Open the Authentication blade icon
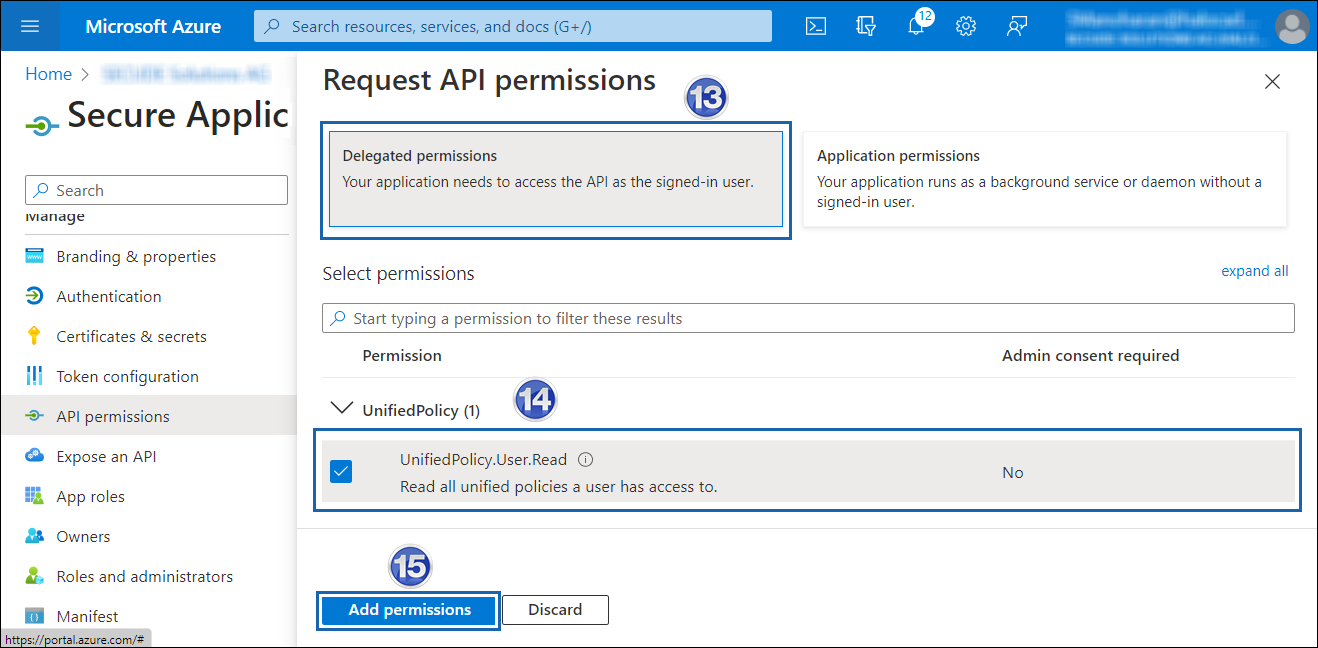 35,296
